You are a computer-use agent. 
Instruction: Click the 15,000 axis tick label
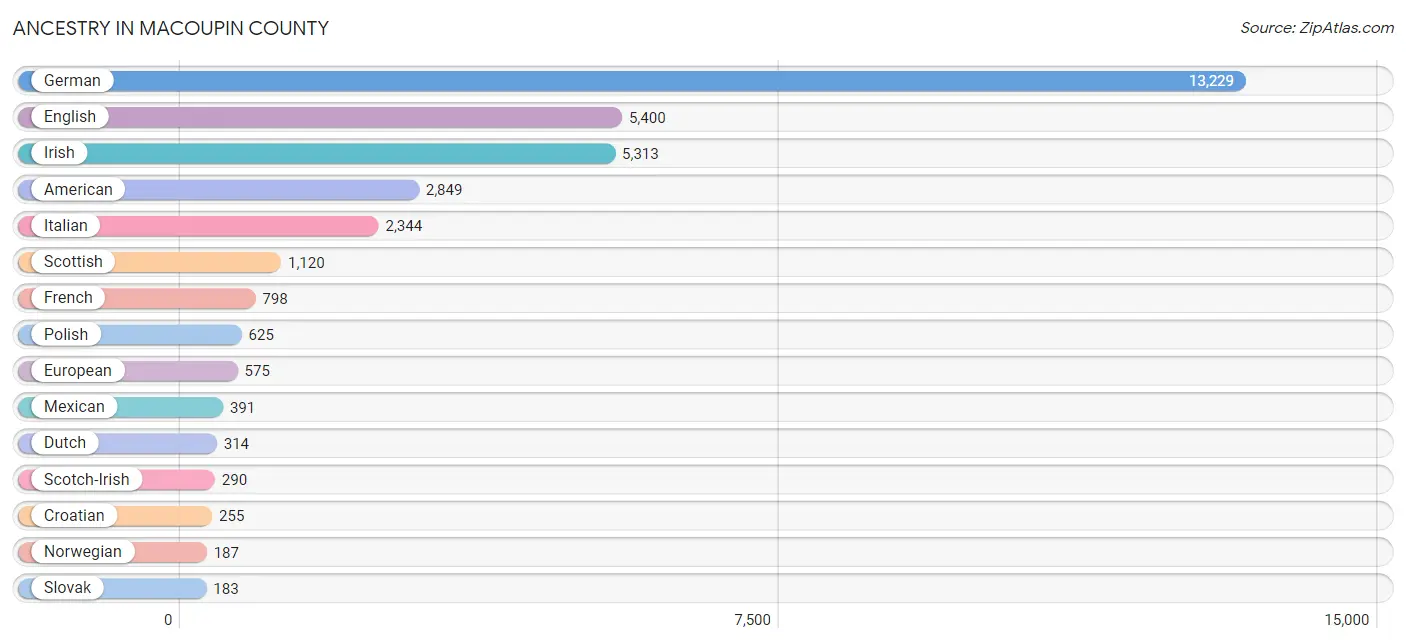click(1346, 620)
